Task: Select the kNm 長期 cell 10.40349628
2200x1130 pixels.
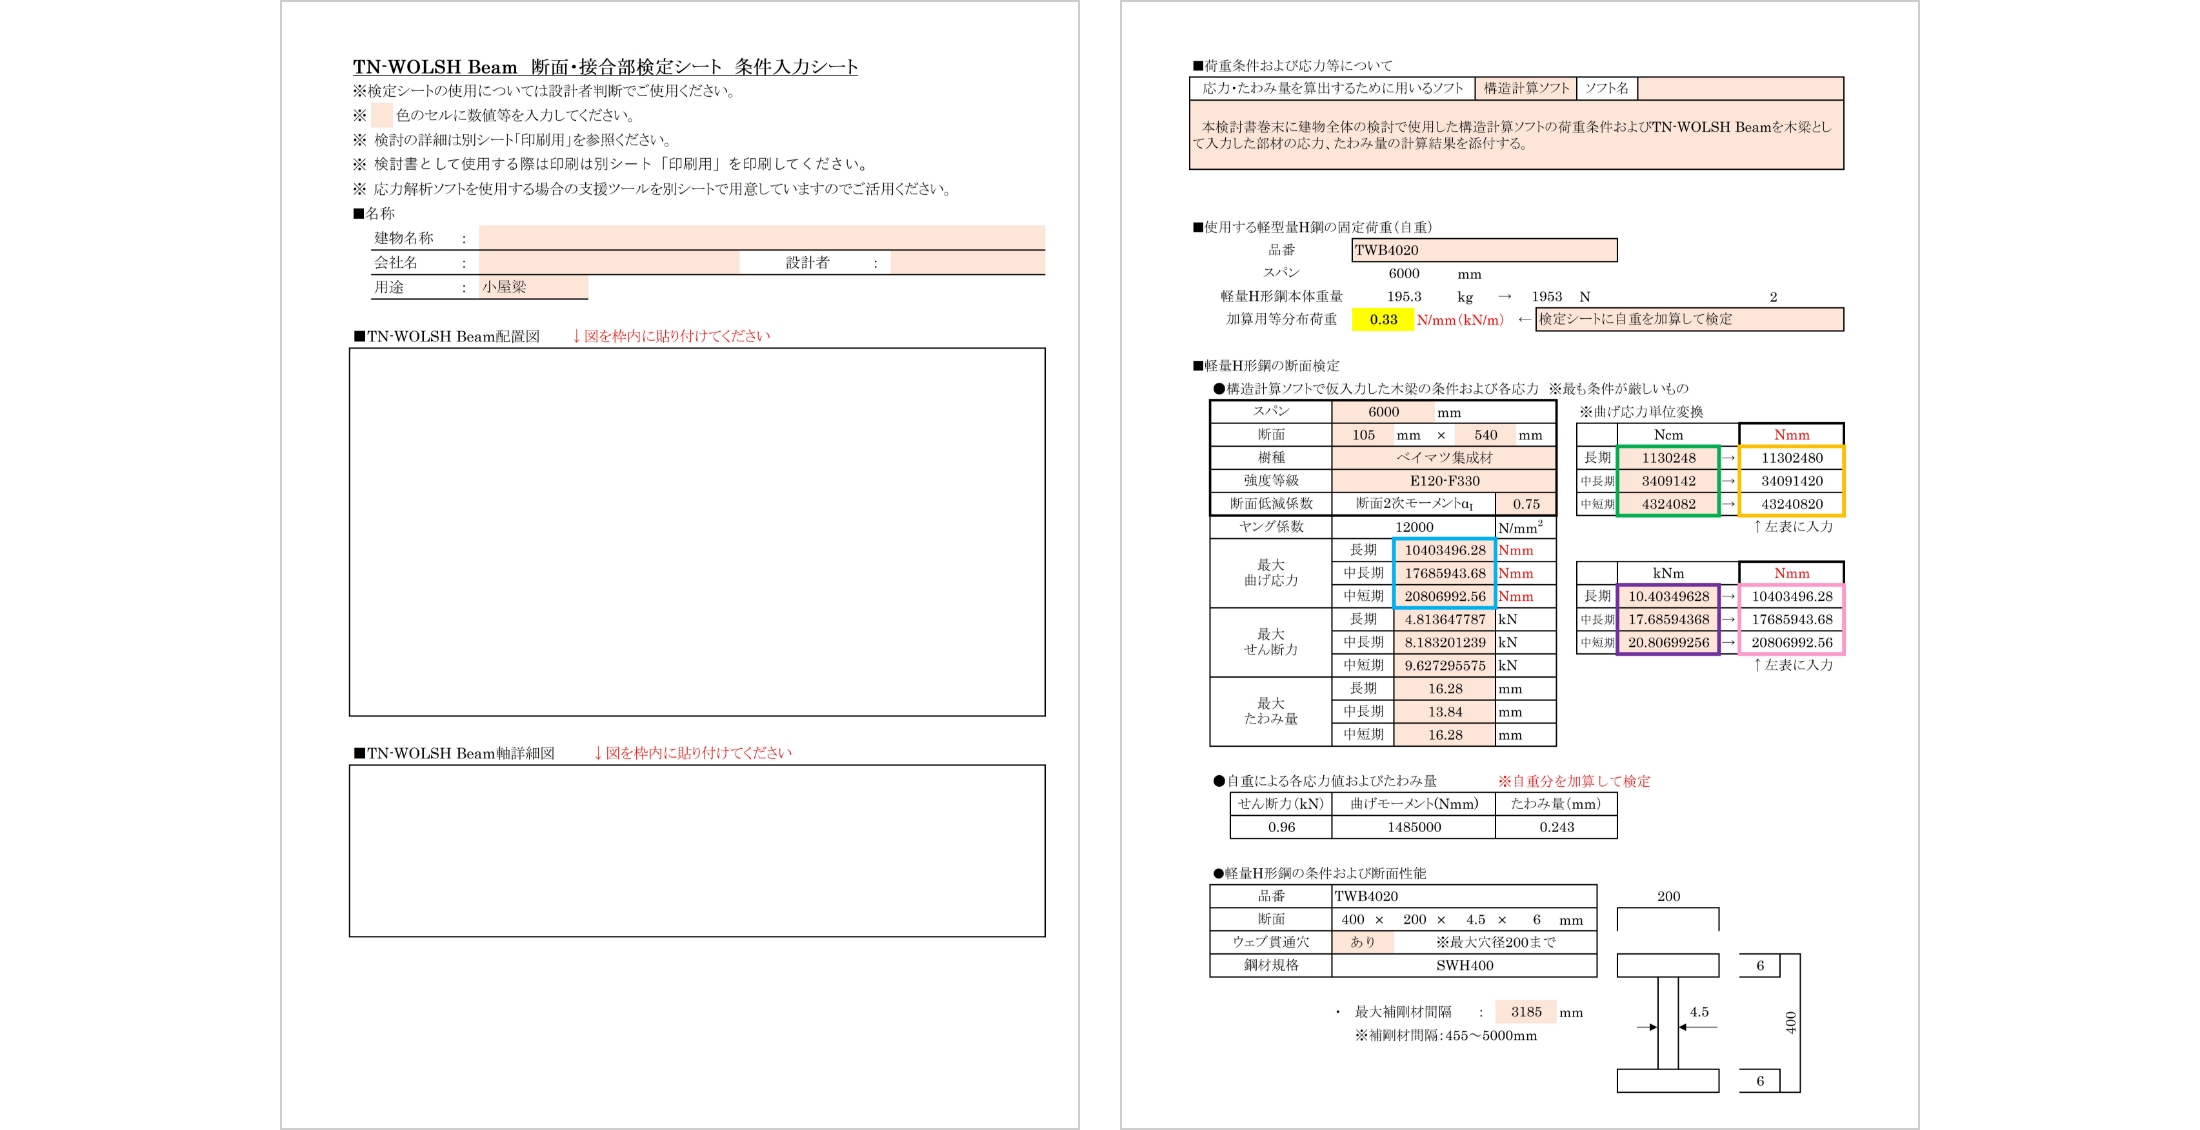Action: click(x=1668, y=596)
